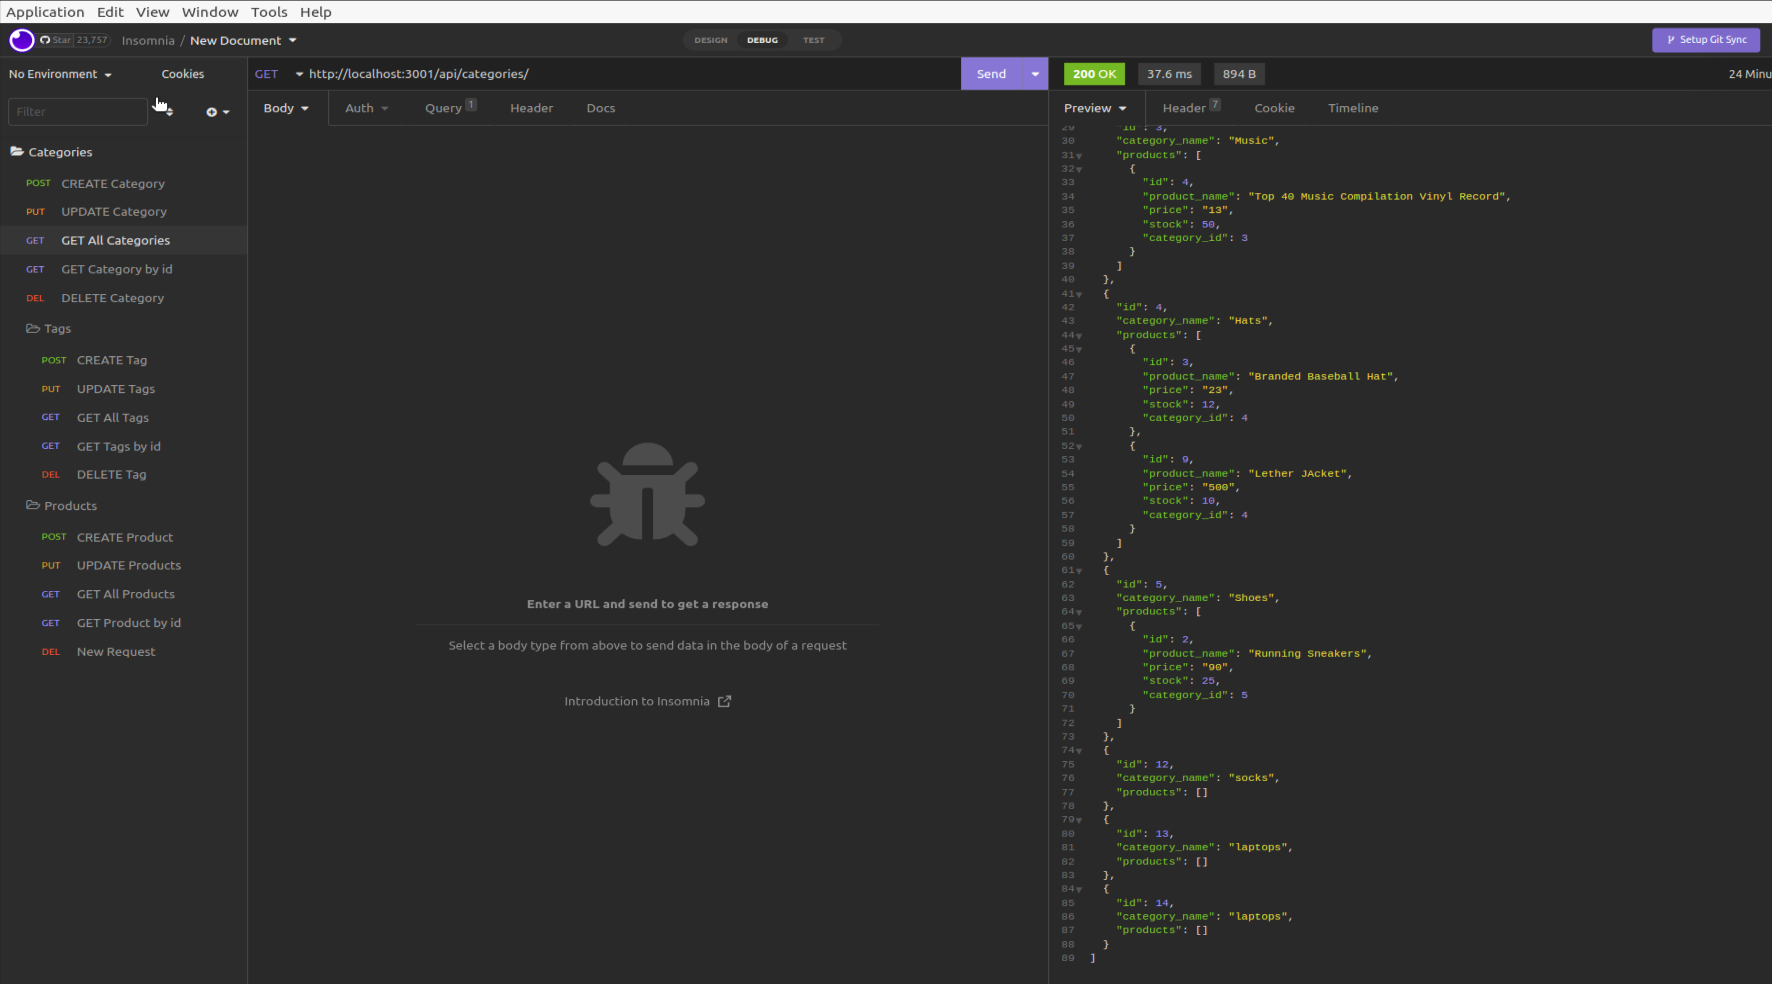Viewport: 1772px width, 984px height.
Task: Open the Application menu
Action: 45,12
